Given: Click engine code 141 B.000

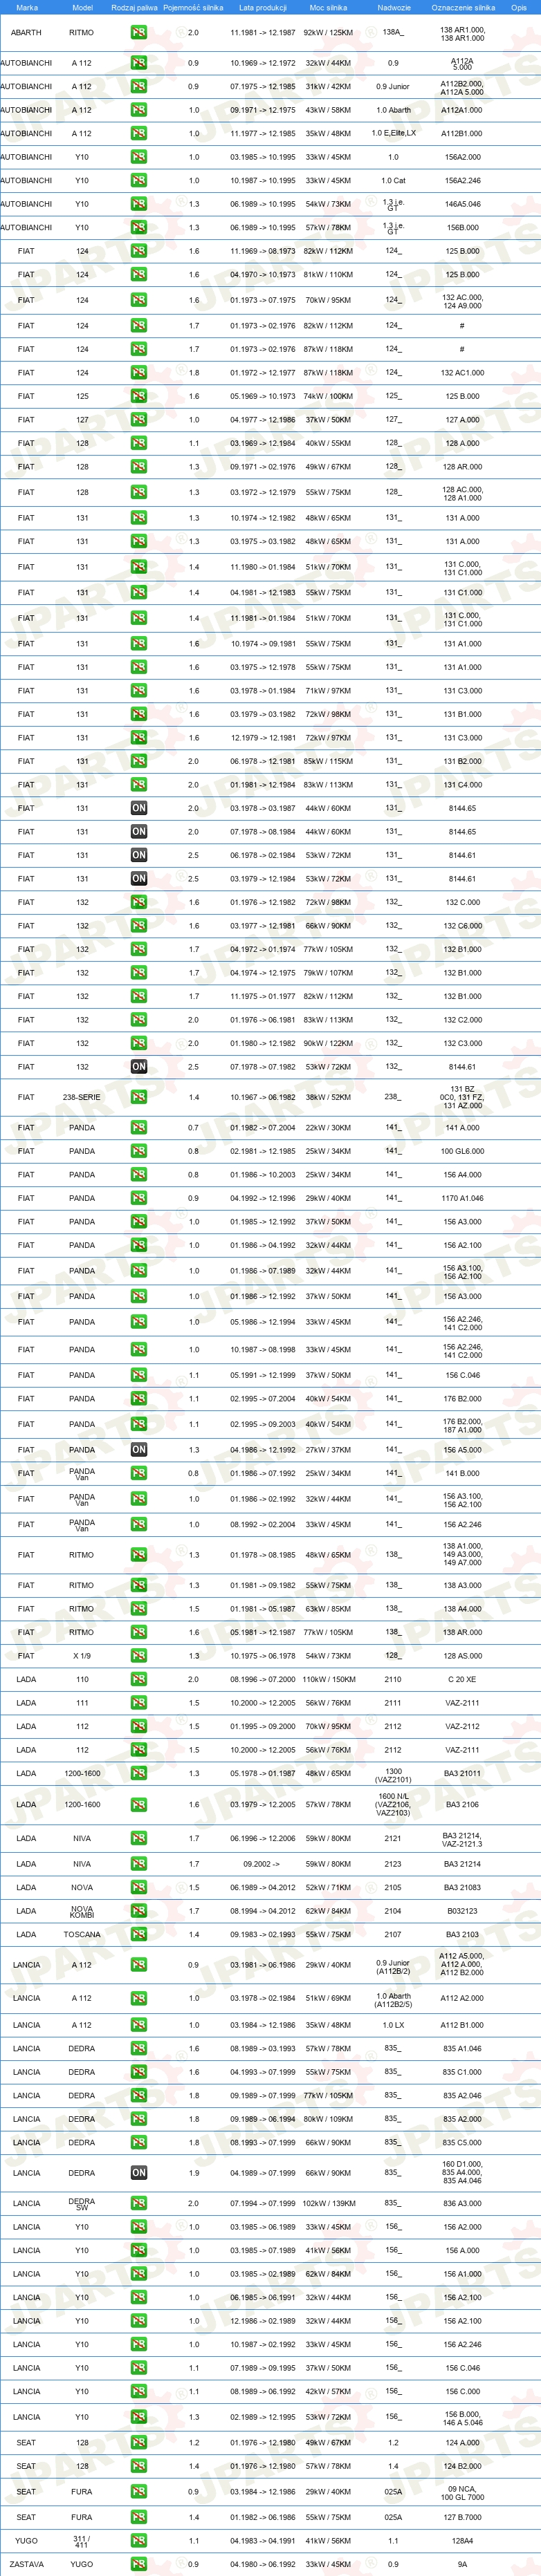Looking at the screenshot, I should point(462,1473).
